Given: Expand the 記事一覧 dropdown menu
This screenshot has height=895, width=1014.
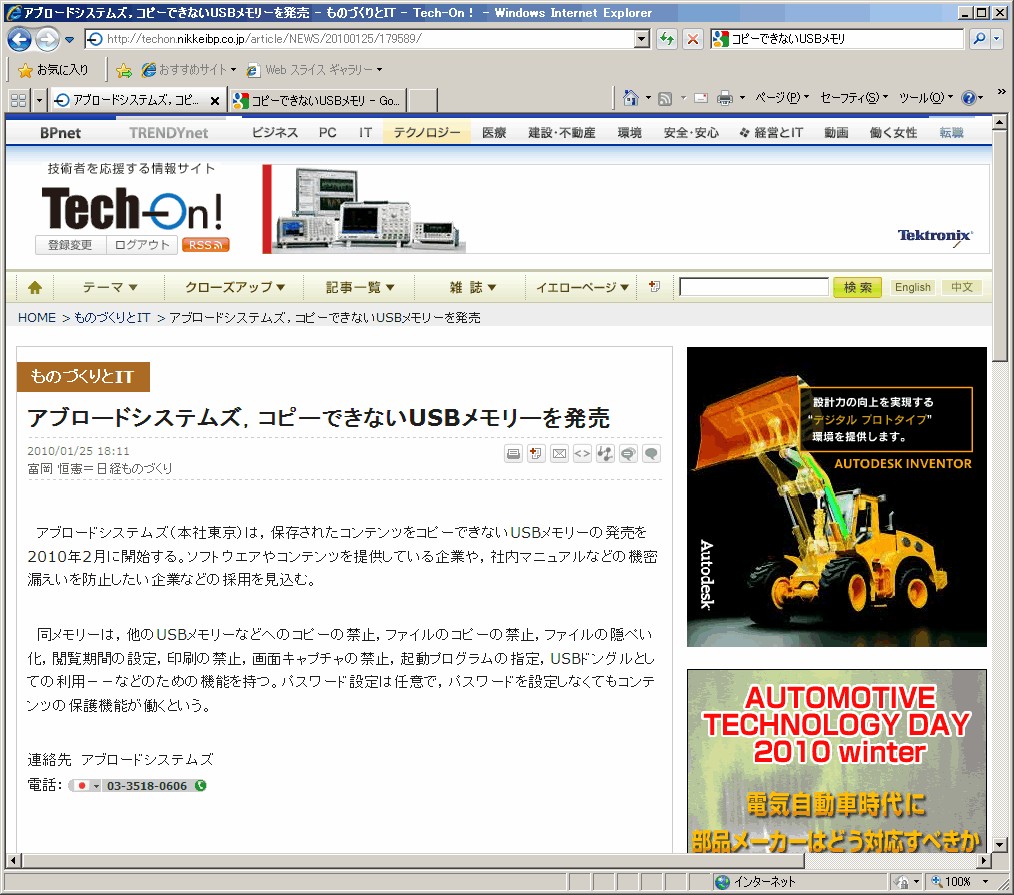Looking at the screenshot, I should 360,287.
